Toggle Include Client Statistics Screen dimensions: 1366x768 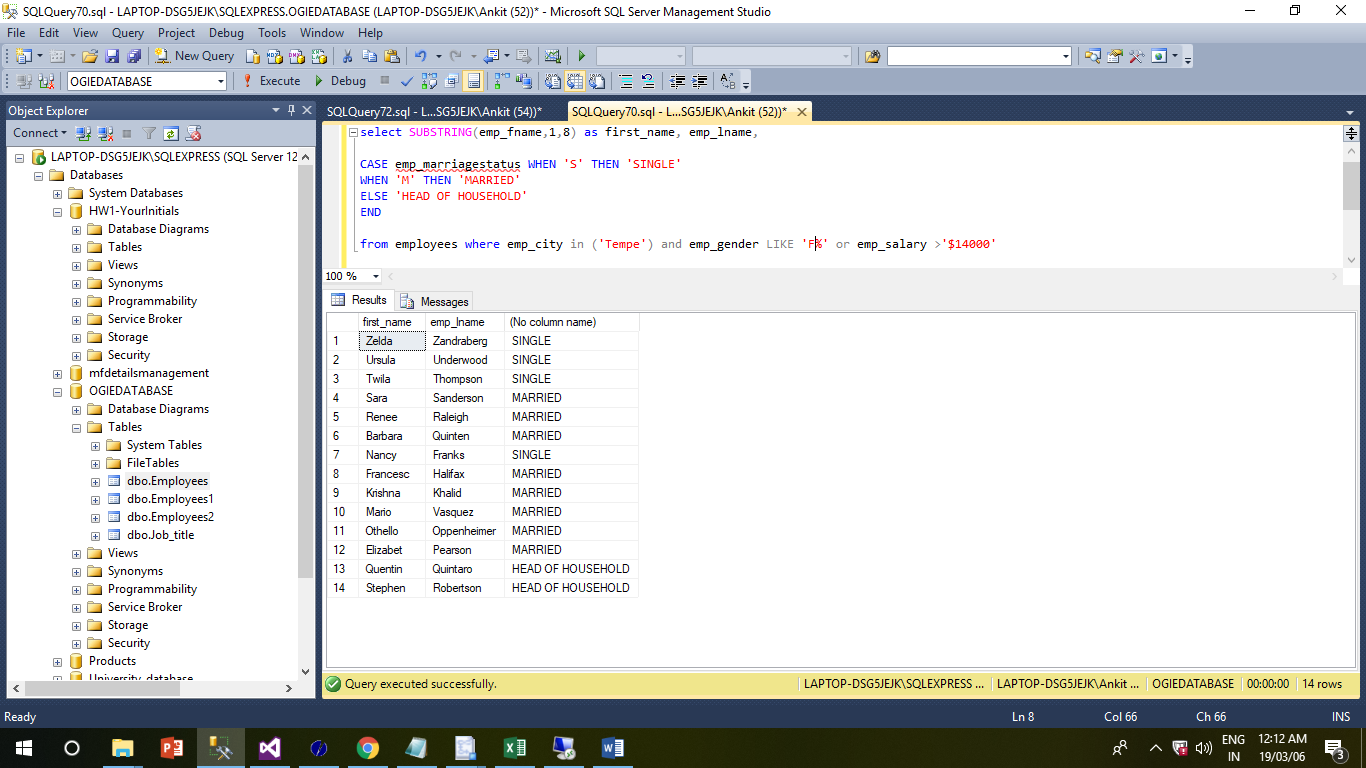pos(524,81)
